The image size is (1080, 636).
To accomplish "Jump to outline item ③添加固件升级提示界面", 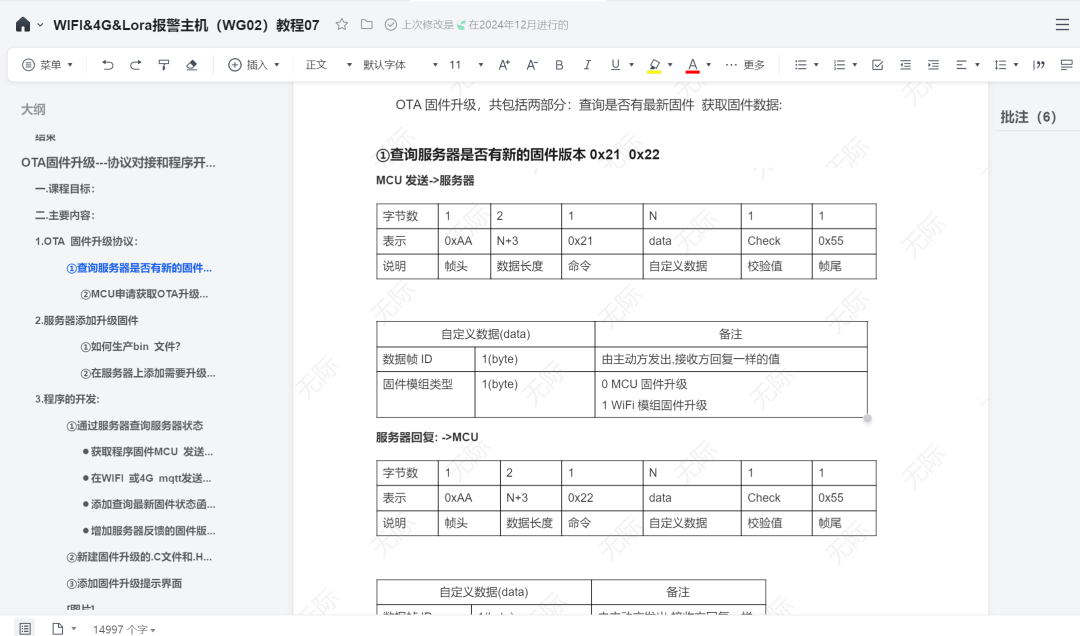I will (124, 584).
